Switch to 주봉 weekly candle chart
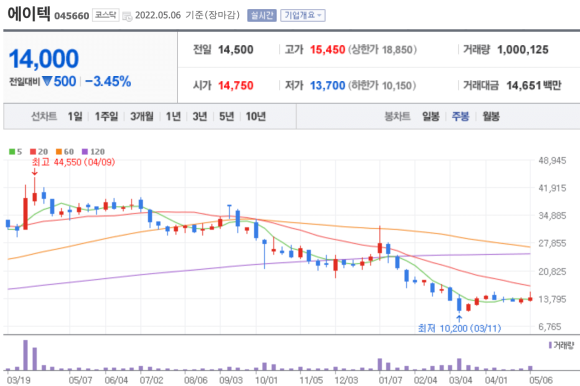Image resolution: width=580 pixels, height=386 pixels. [460, 116]
